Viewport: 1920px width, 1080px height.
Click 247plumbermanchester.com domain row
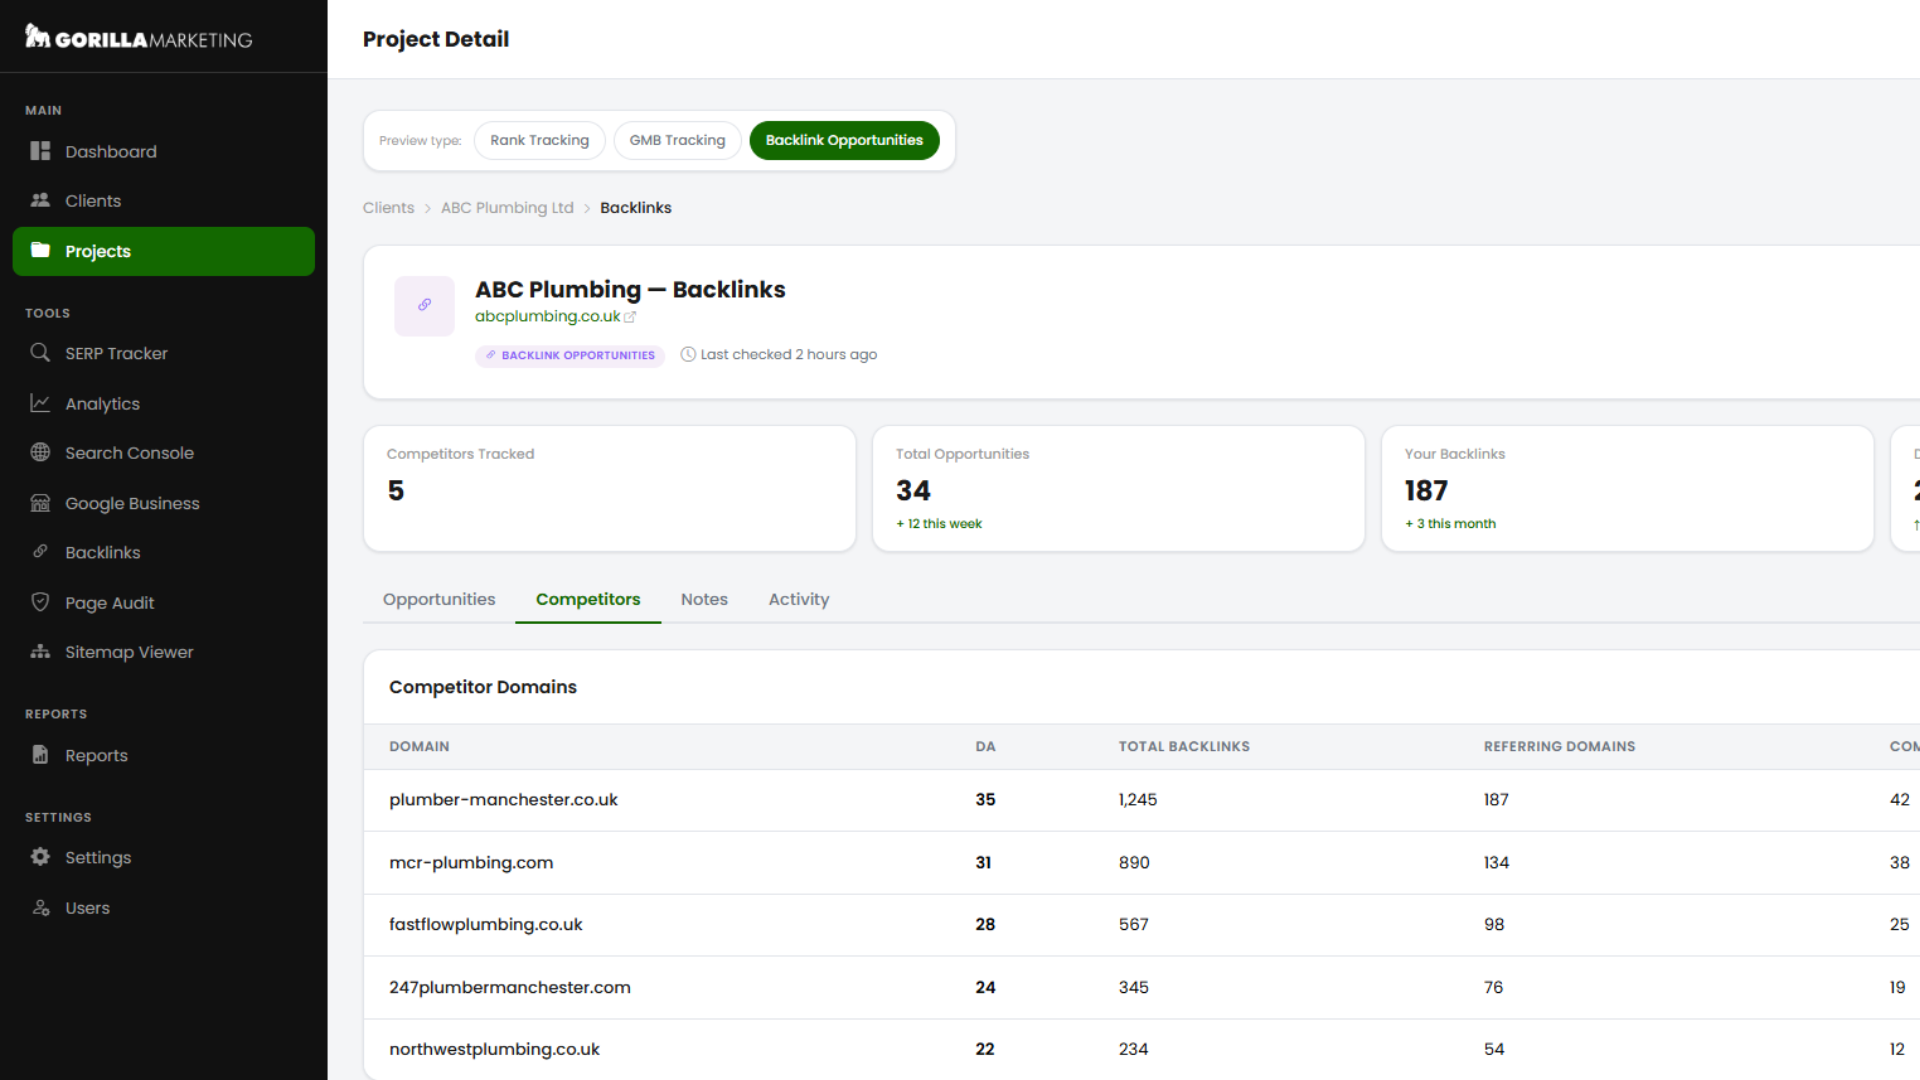1141,987
